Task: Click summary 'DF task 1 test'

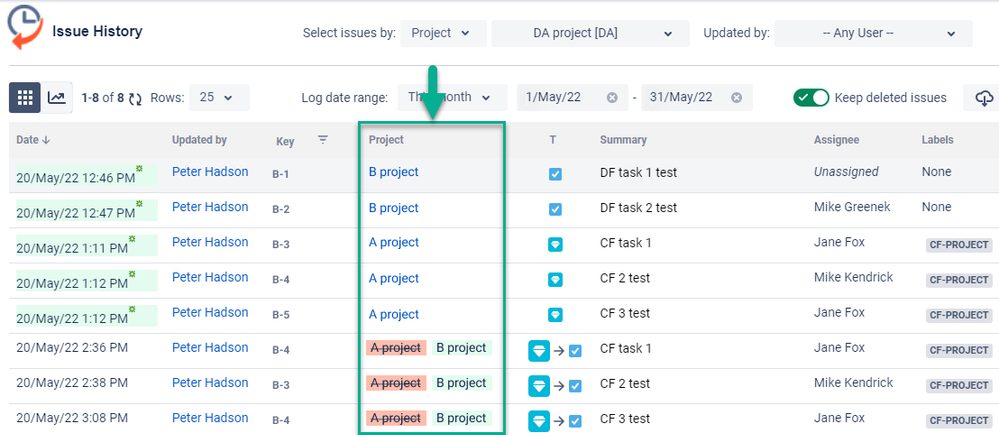Action: tap(638, 172)
